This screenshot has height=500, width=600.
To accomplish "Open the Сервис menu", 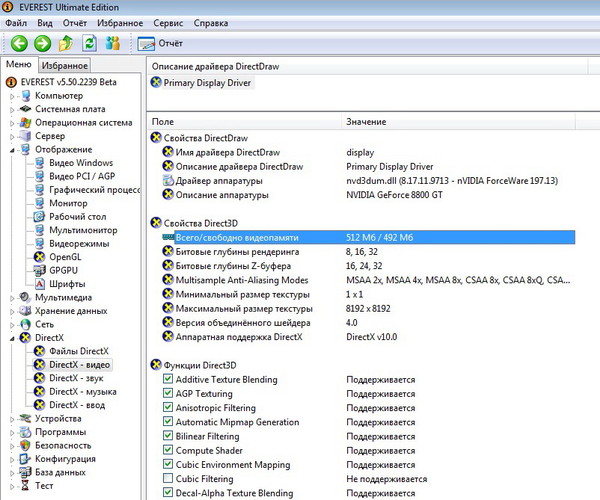I will click(168, 23).
